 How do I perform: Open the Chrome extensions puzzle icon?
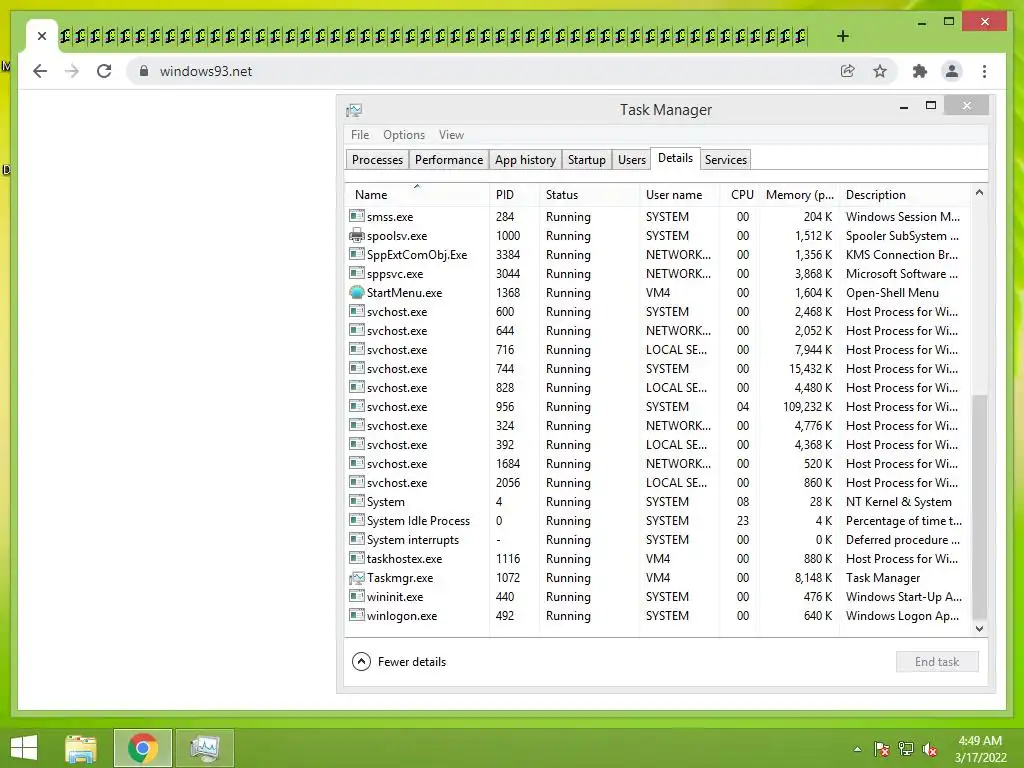coord(920,71)
